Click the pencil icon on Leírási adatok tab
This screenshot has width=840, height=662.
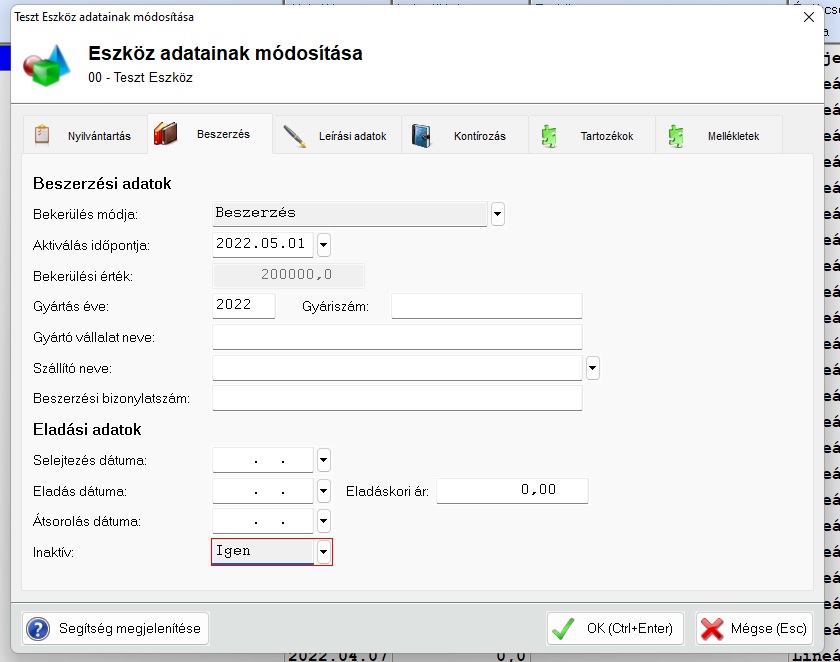tap(295, 136)
